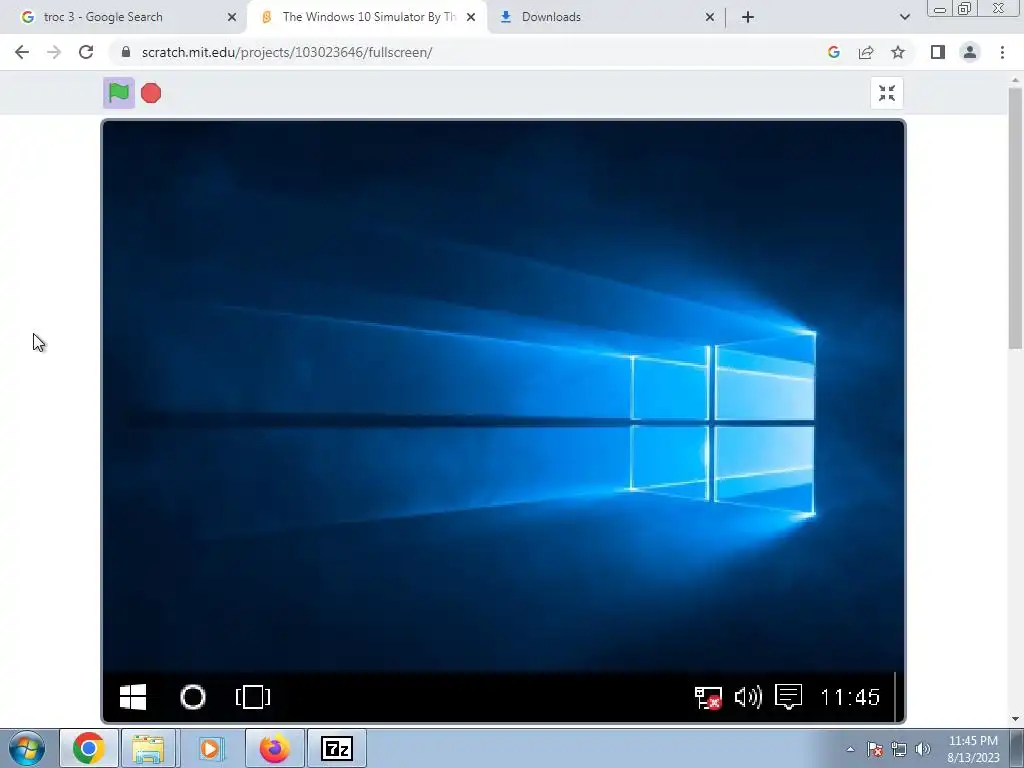This screenshot has height=768, width=1024.
Task: Close the Downloads tab
Action: pyautogui.click(x=710, y=17)
